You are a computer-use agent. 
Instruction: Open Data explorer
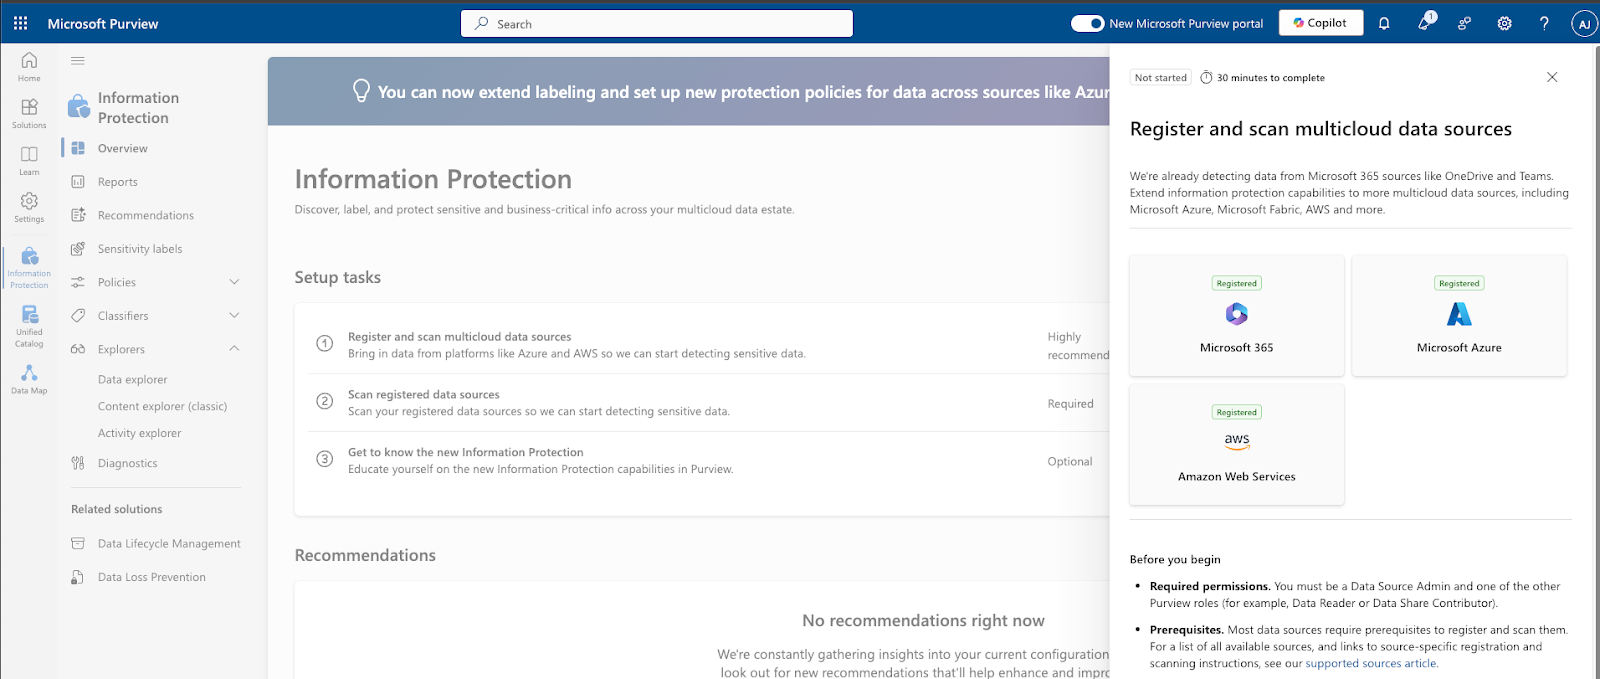coord(132,380)
